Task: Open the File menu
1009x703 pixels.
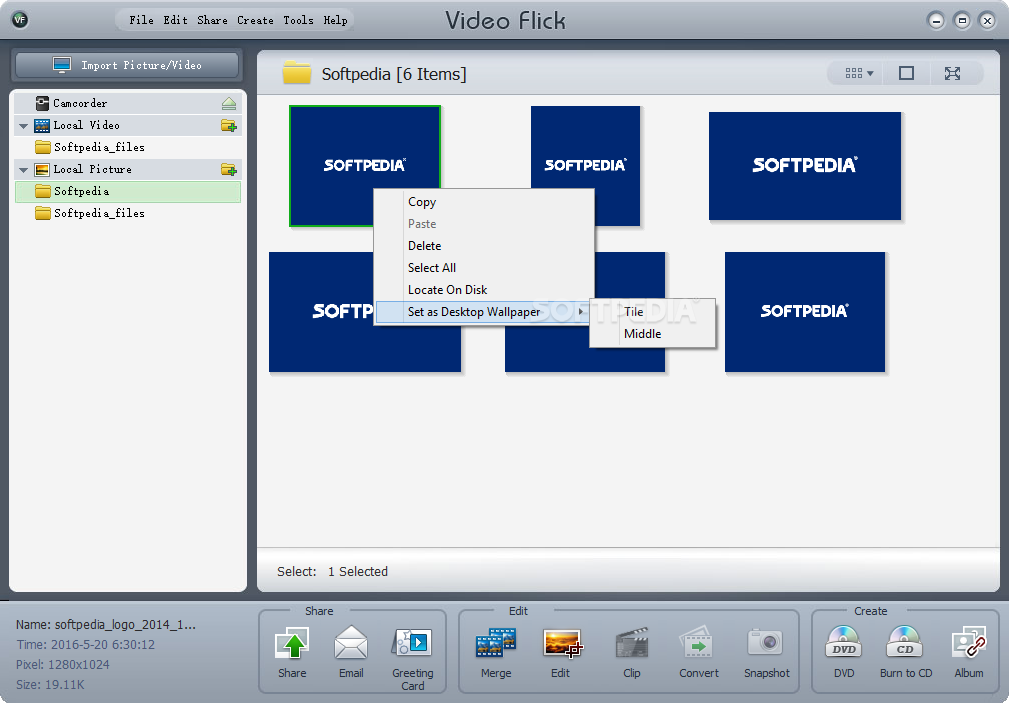Action: point(141,20)
